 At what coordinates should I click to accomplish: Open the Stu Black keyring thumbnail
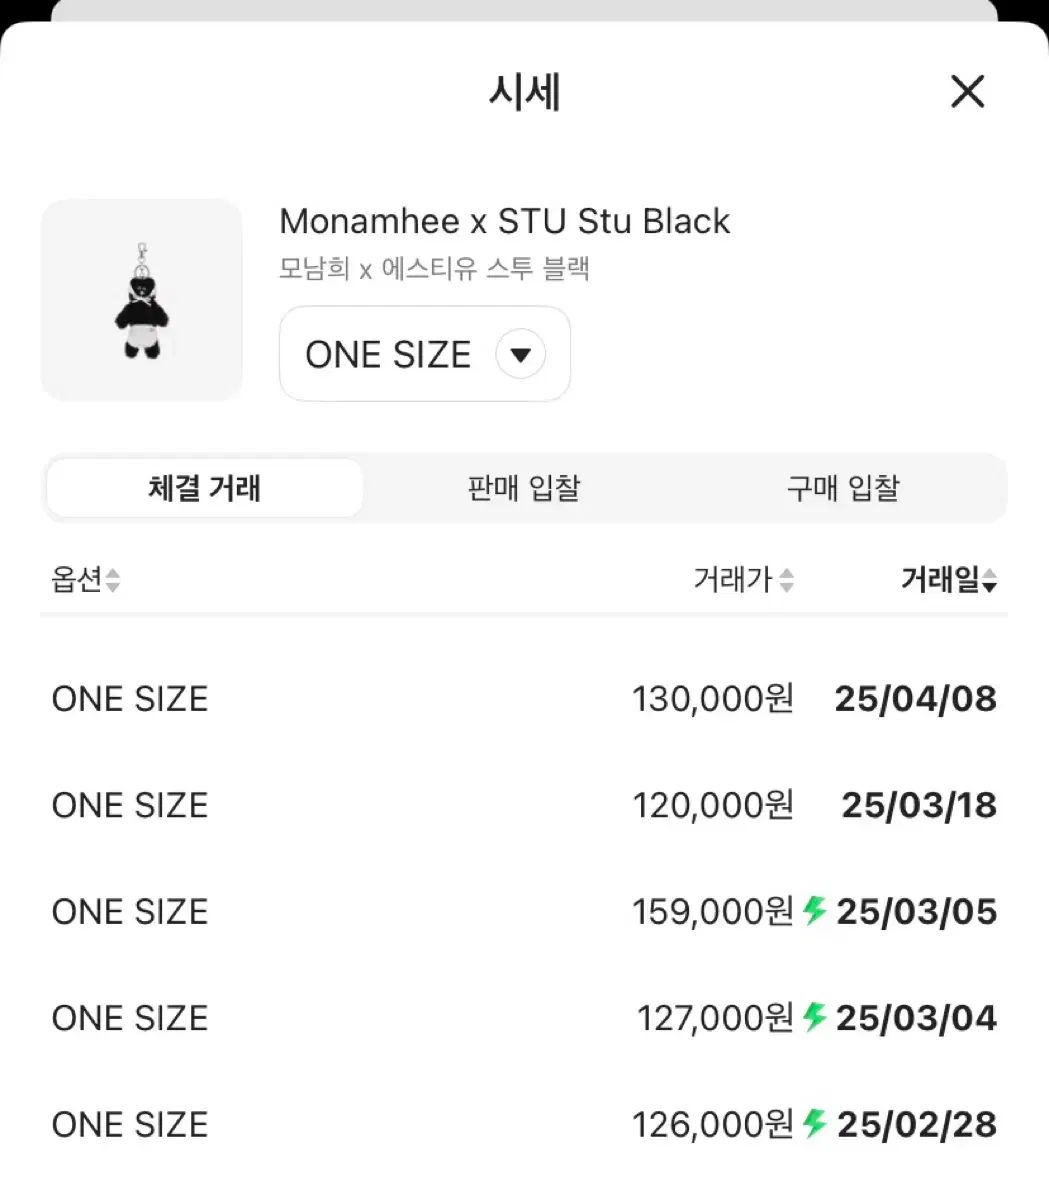141,300
